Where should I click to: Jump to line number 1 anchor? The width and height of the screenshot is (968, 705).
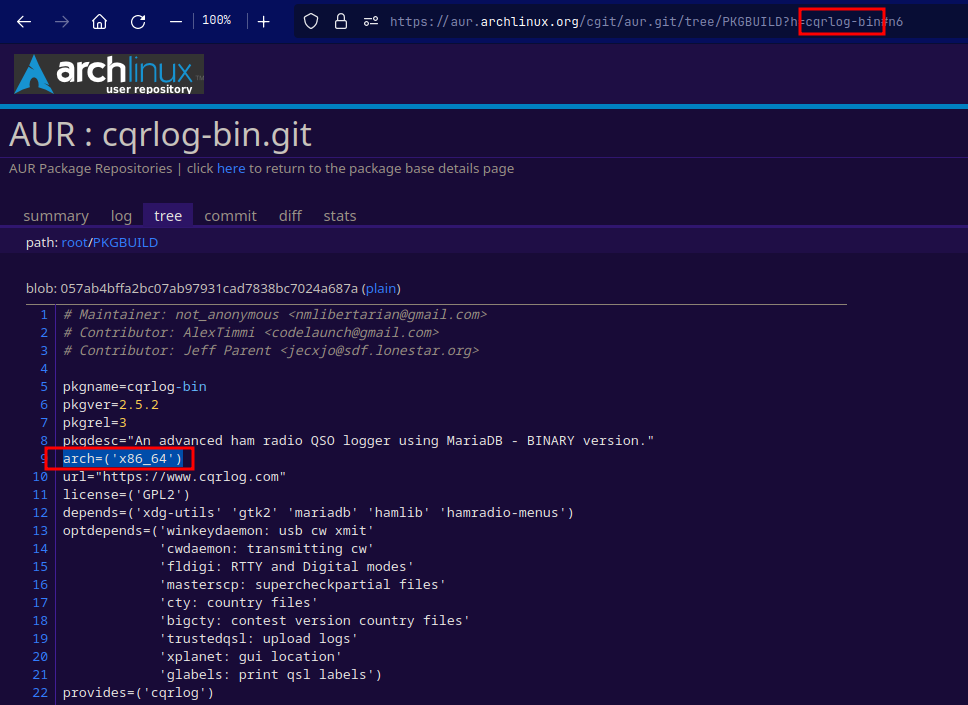point(44,315)
